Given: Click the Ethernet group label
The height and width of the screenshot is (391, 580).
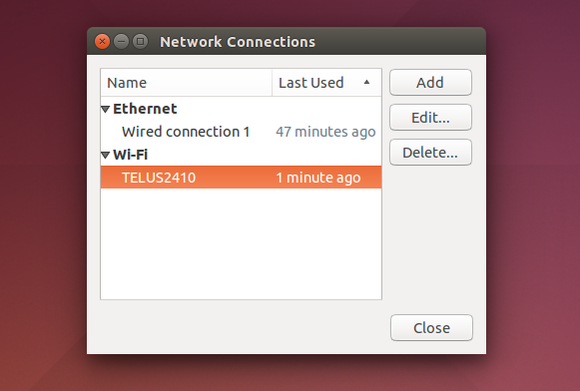Looking at the screenshot, I should click(145, 109).
